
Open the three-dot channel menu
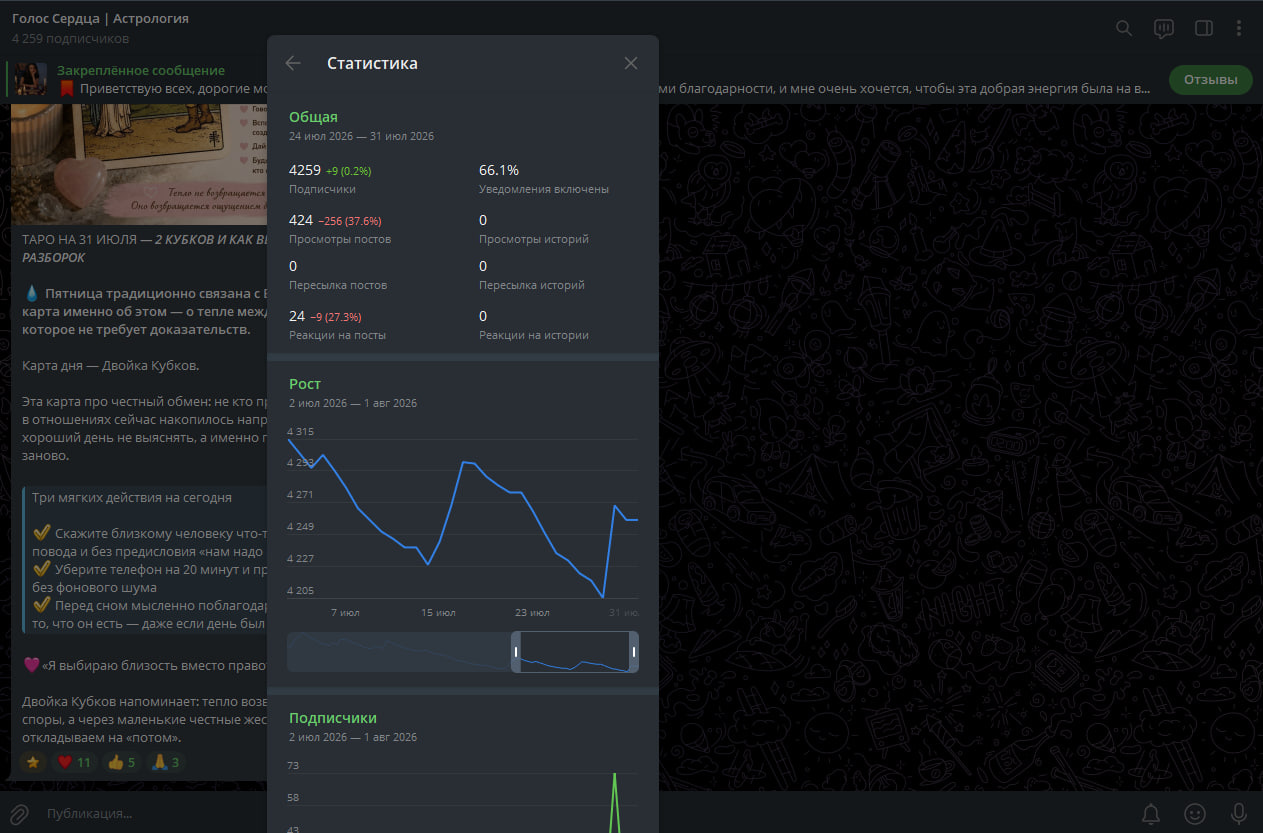(1240, 28)
